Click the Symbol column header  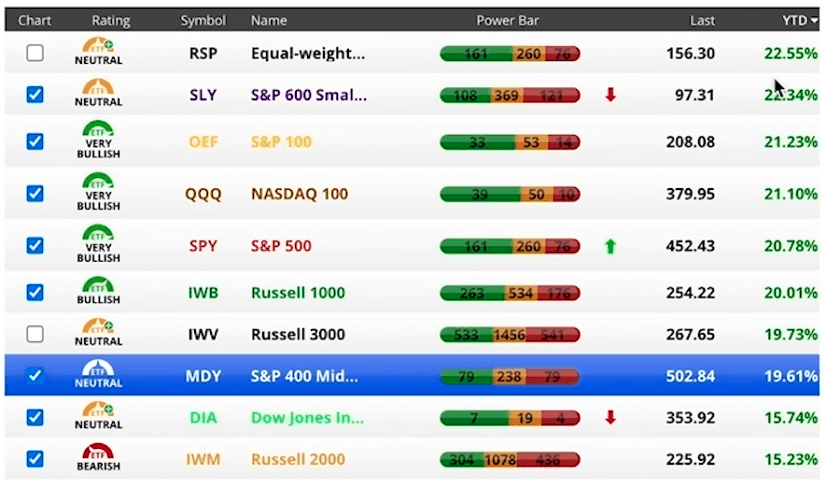tap(203, 21)
